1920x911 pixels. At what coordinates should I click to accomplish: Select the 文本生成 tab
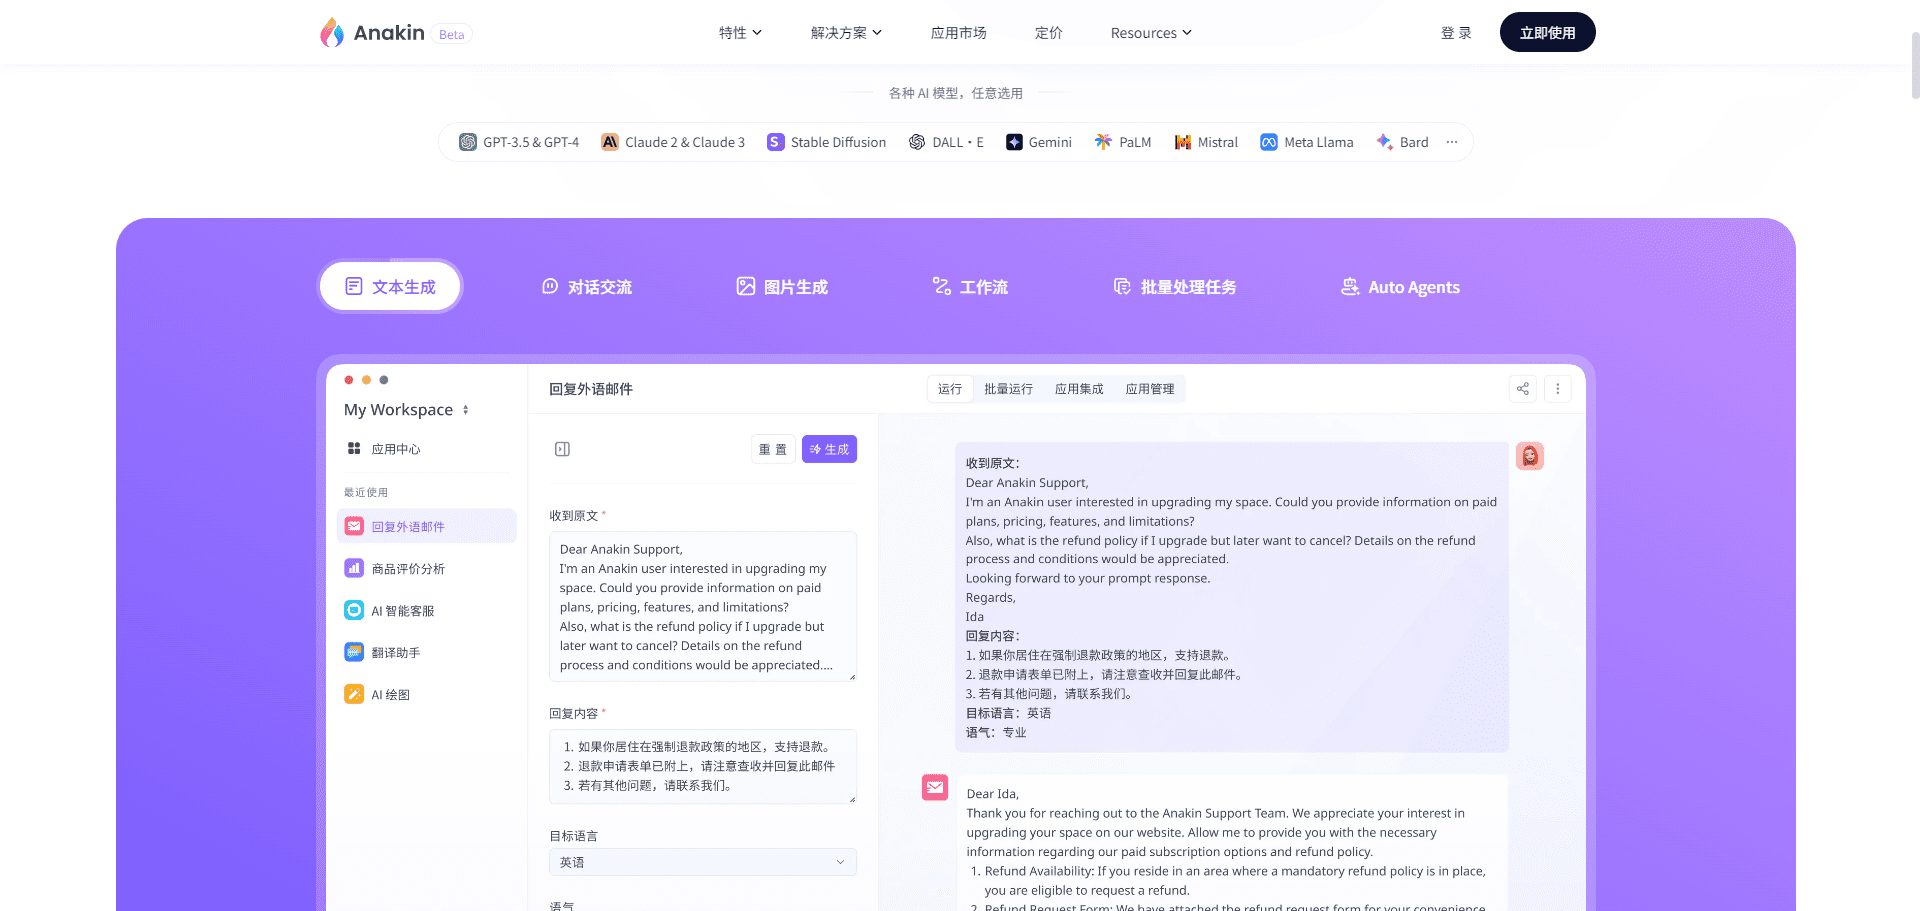tap(390, 286)
